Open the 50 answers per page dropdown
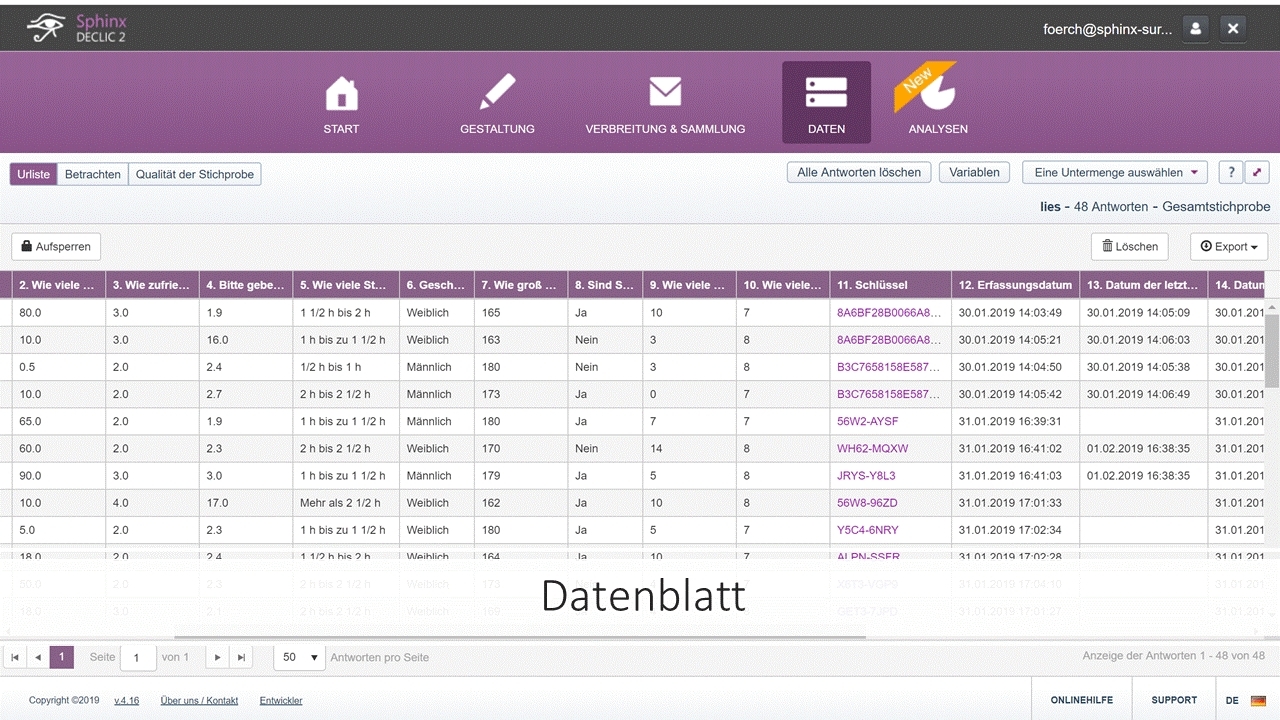 (x=300, y=657)
